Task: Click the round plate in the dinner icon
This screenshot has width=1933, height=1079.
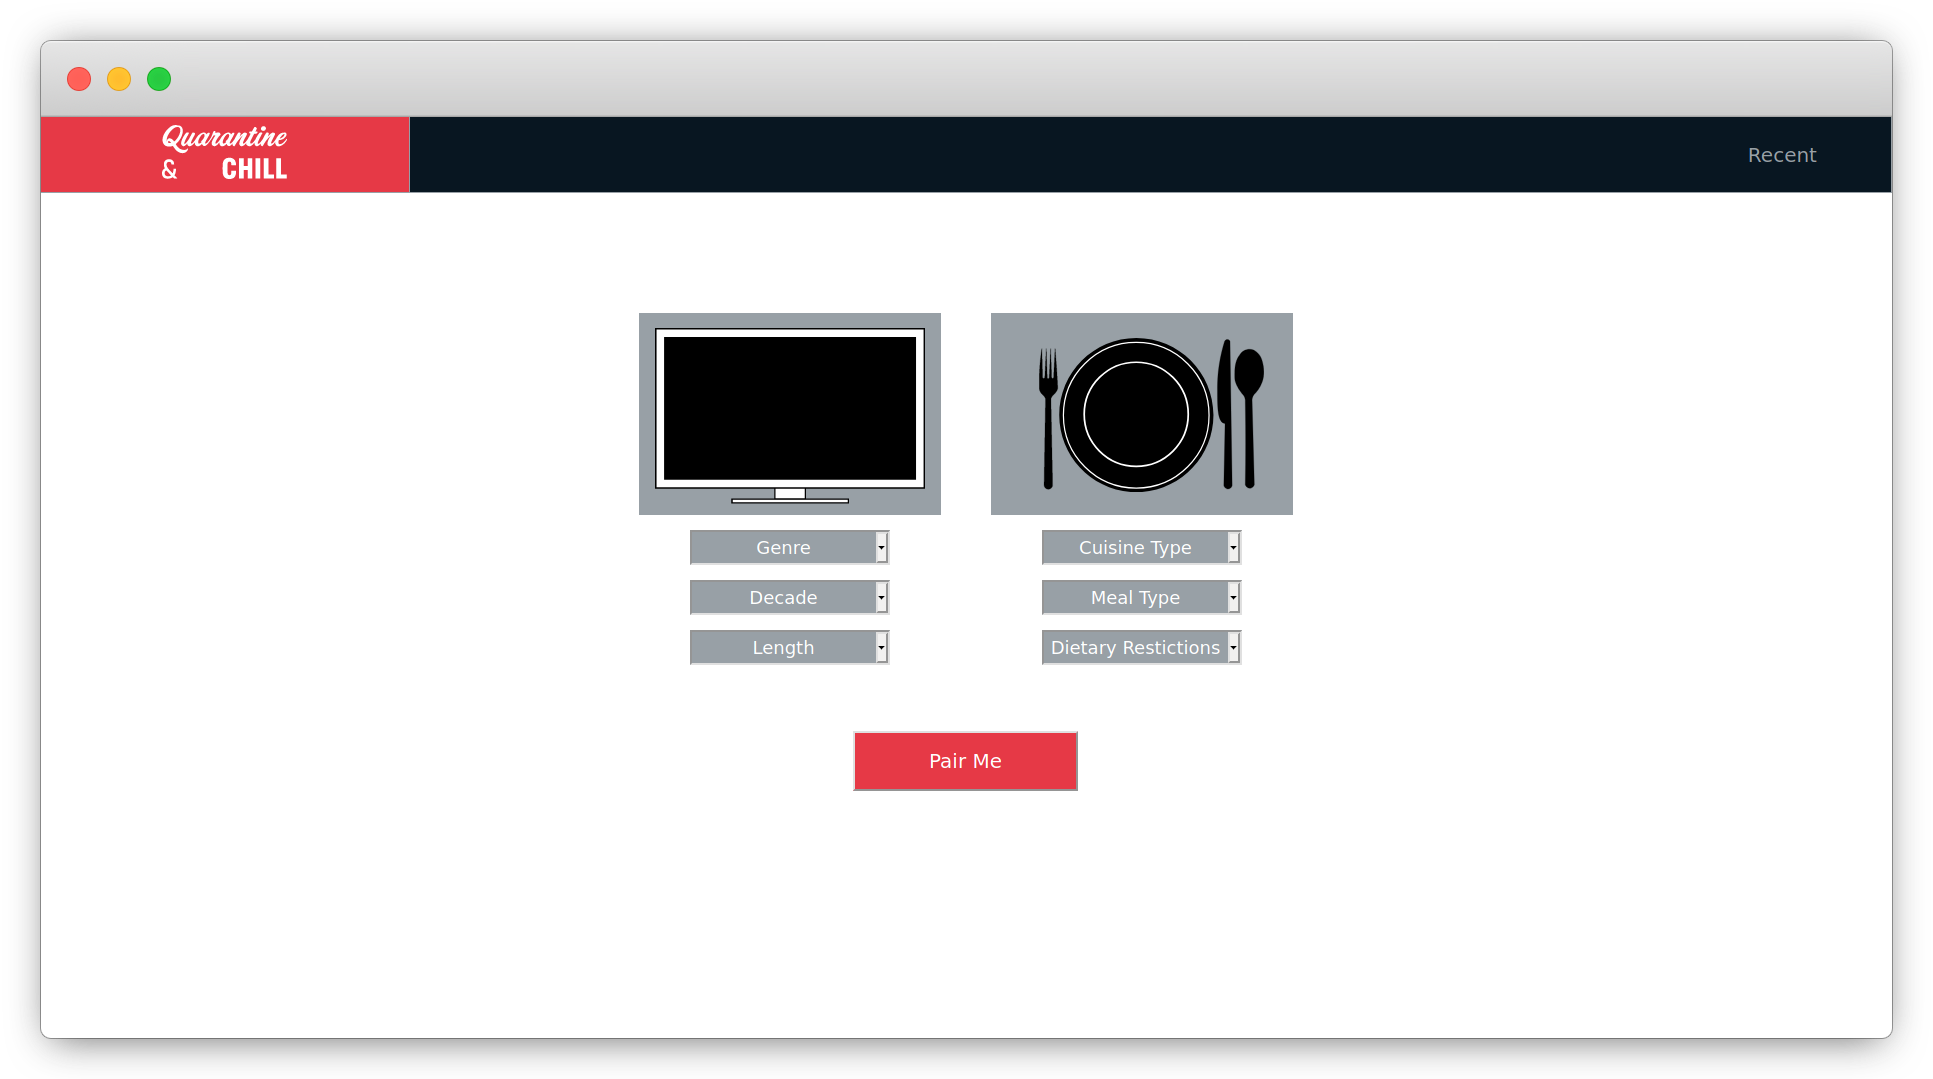Action: pyautogui.click(x=1135, y=414)
